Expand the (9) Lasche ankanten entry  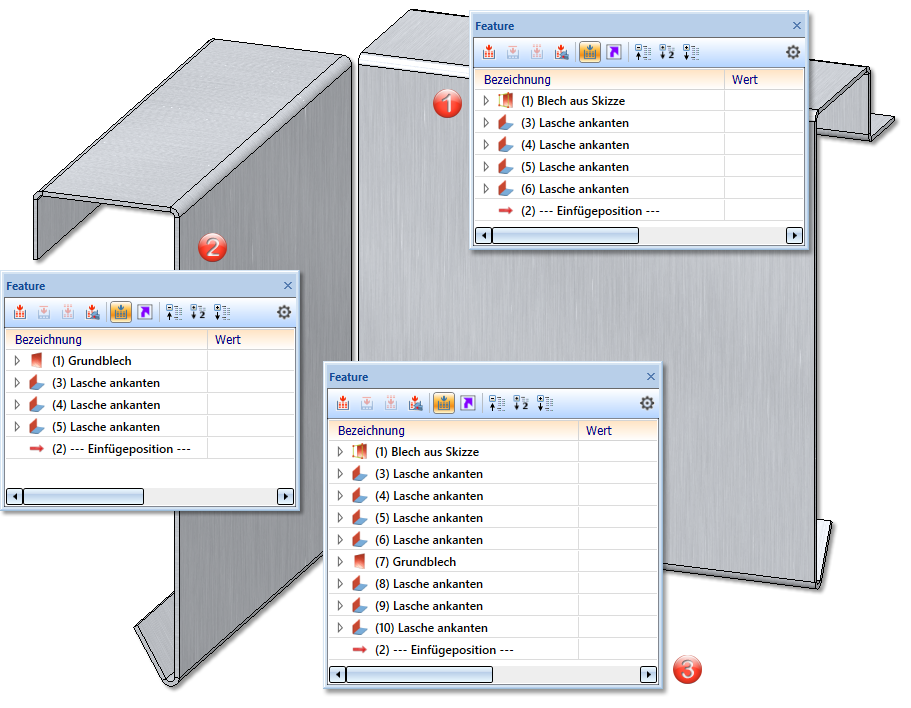[x=340, y=606]
